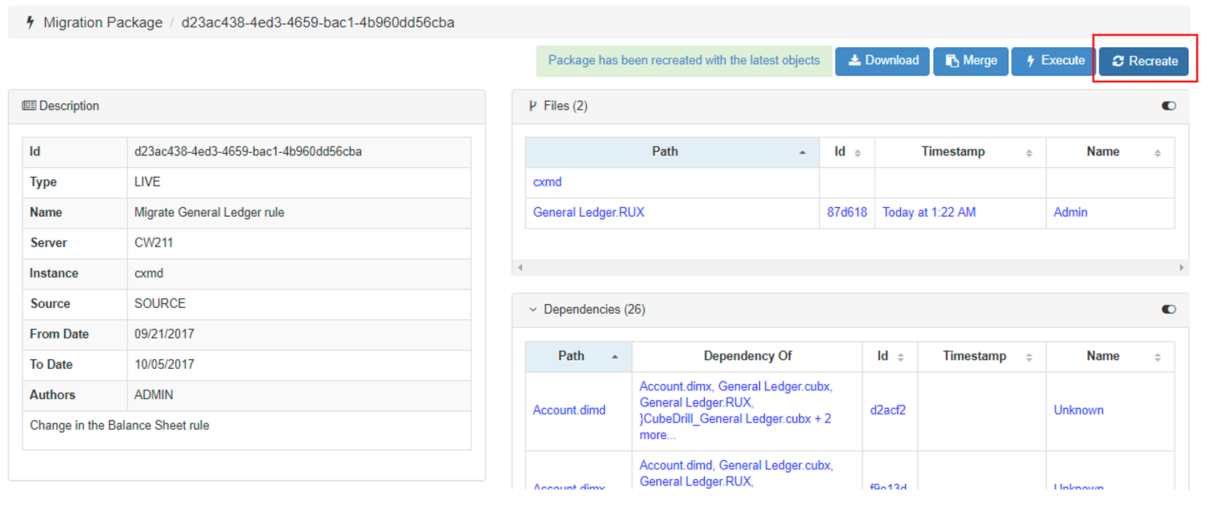Recreate the migration package
Viewport: 1208px width, 521px height.
point(1144,61)
